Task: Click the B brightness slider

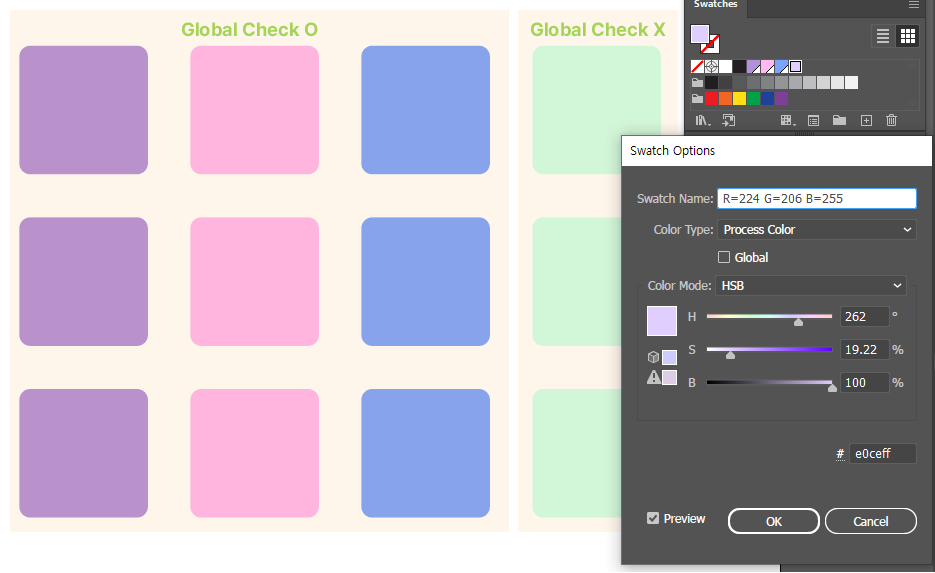Action: 769,383
